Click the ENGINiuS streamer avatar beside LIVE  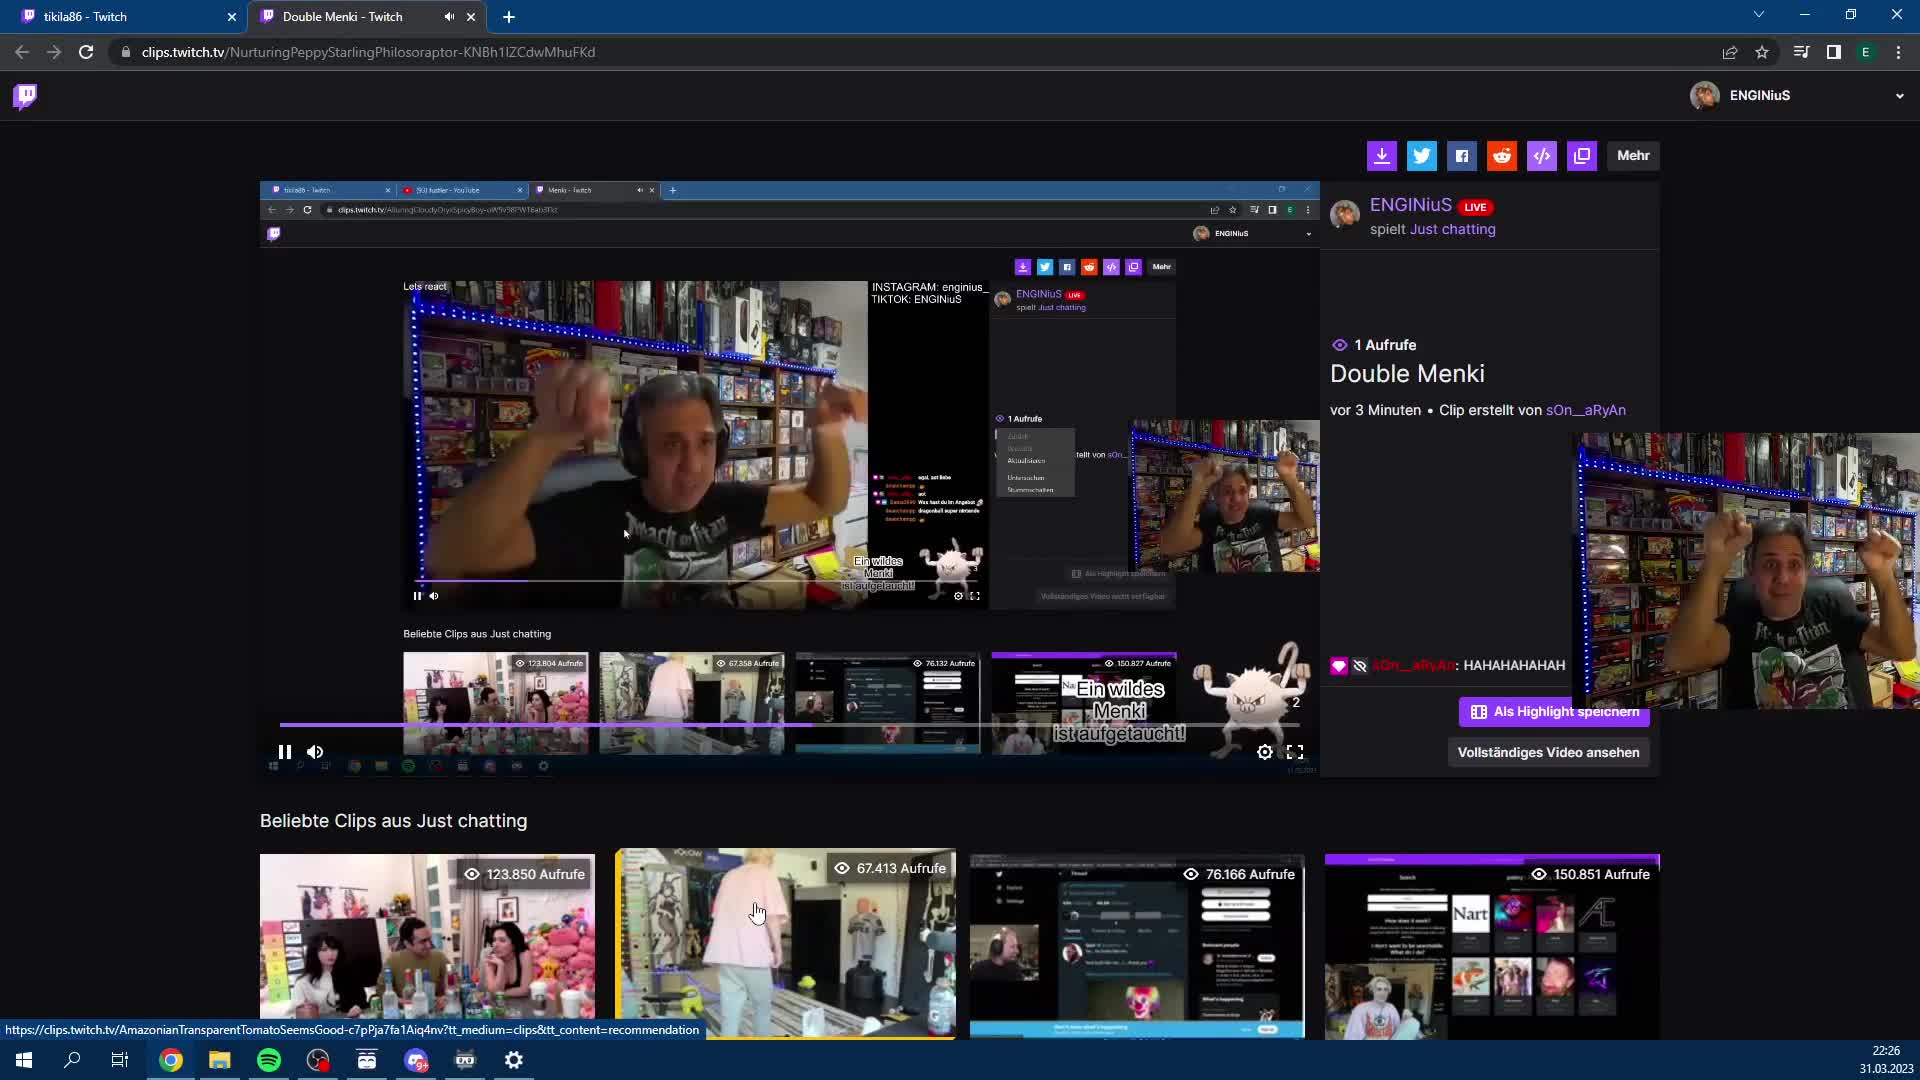pos(1345,213)
